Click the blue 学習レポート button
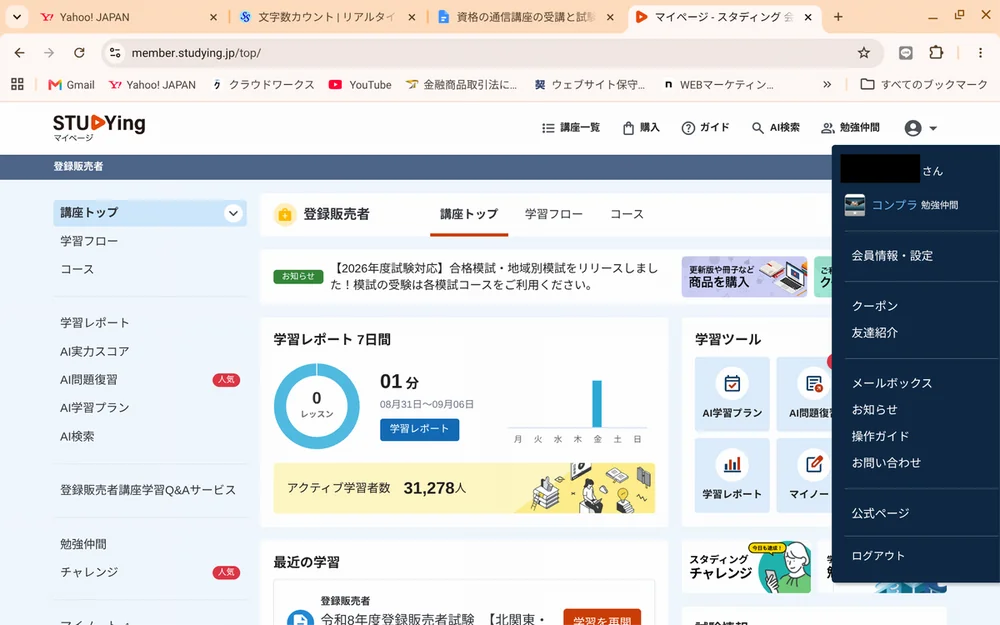1000x625 pixels. (x=419, y=429)
